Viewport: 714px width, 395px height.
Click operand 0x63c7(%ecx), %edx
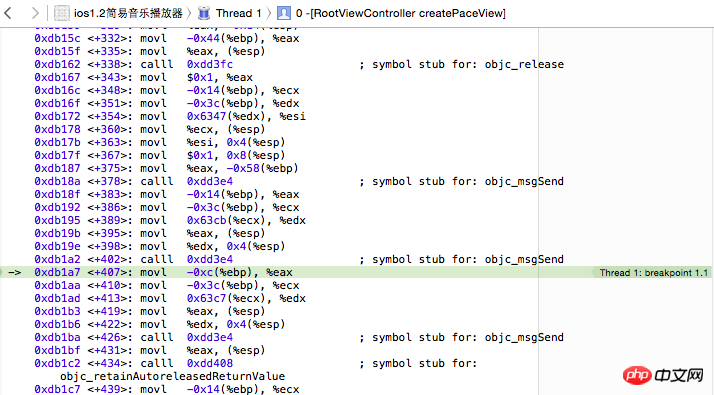click(x=246, y=298)
